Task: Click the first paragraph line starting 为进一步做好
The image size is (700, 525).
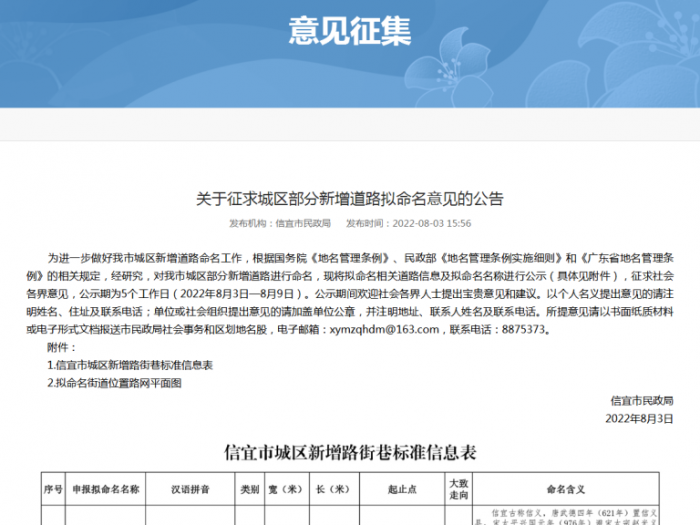Action: click(361, 258)
